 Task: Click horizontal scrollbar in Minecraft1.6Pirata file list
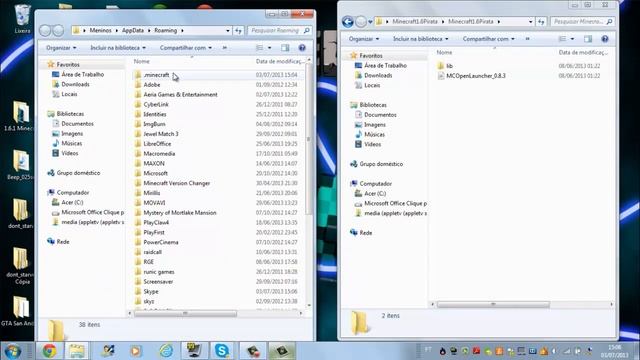tap(493, 304)
